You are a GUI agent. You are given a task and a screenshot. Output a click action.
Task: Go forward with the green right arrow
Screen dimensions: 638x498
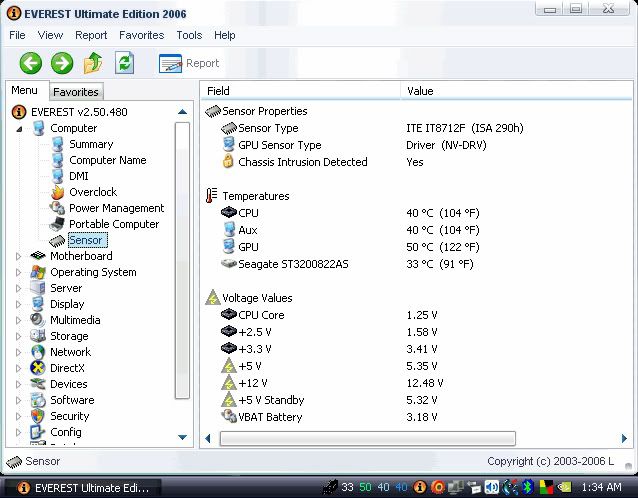tap(62, 63)
